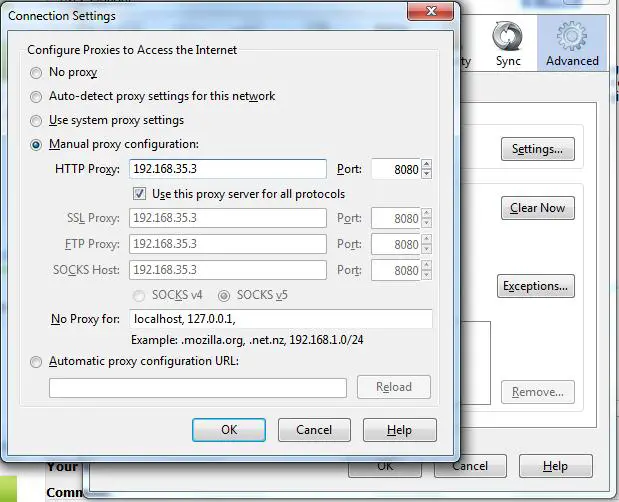Open Help in the Connection Settings dialog
This screenshot has width=619, height=502.
click(400, 430)
